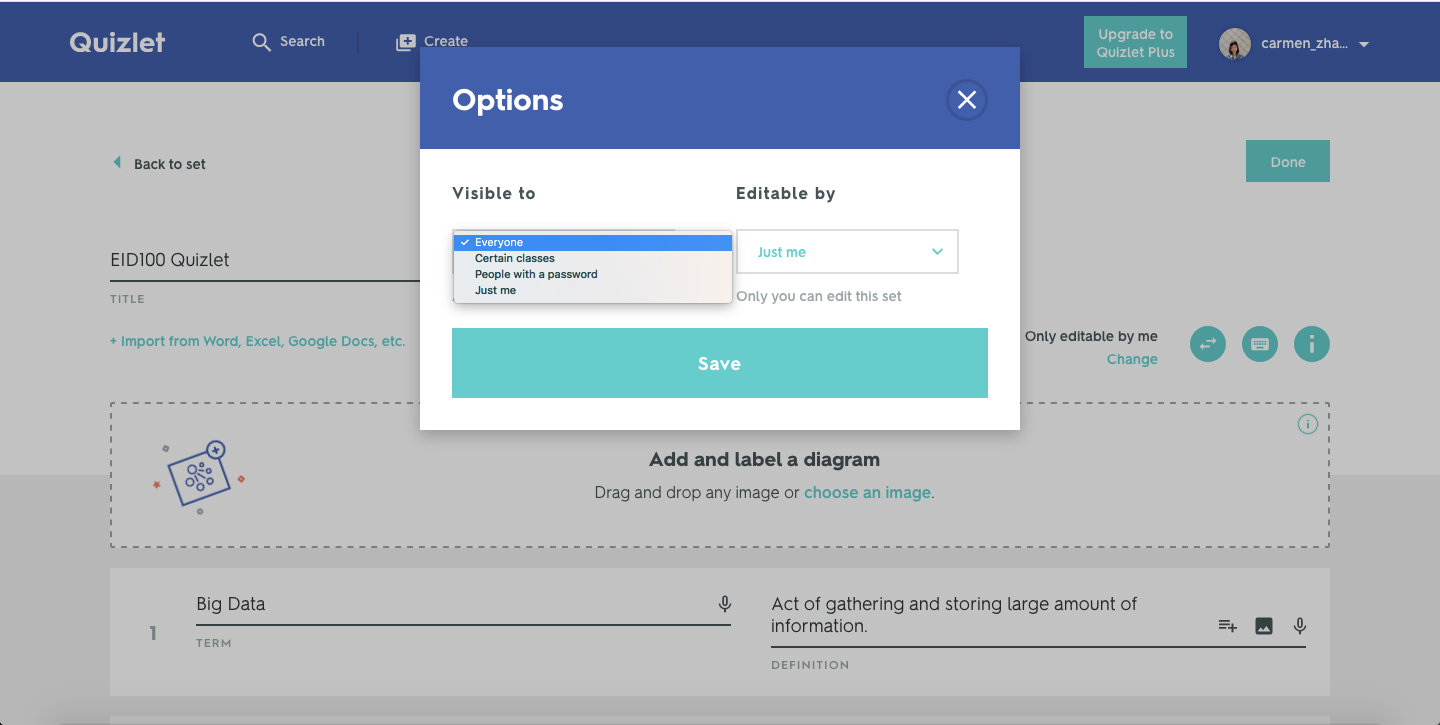Record audio for the Big Data definition

pyautogui.click(x=1299, y=625)
